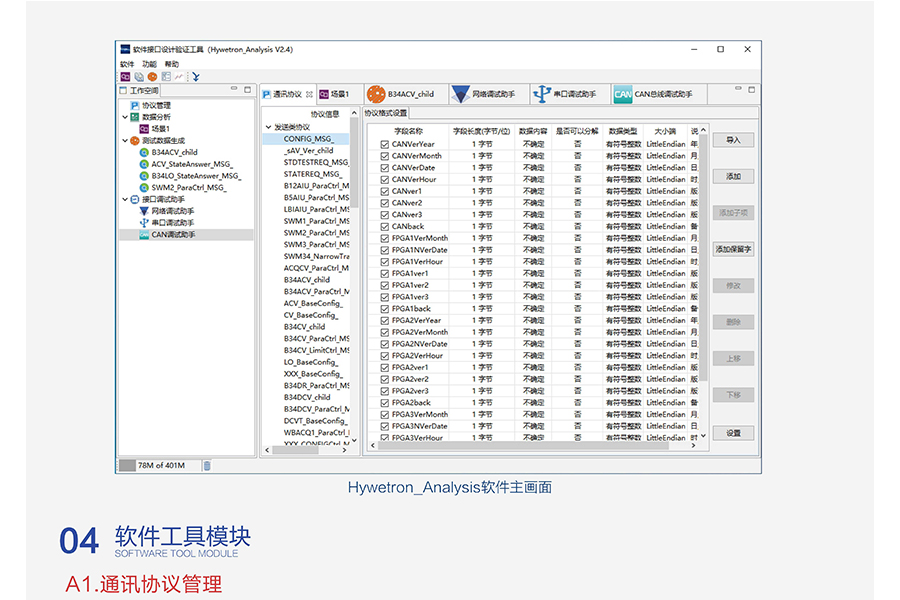Open the 软件 menu

click(x=127, y=64)
